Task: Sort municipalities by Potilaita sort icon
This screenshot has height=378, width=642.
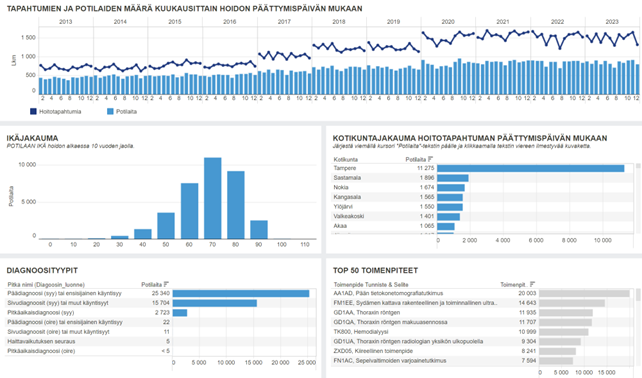Action: pyautogui.click(x=430, y=159)
